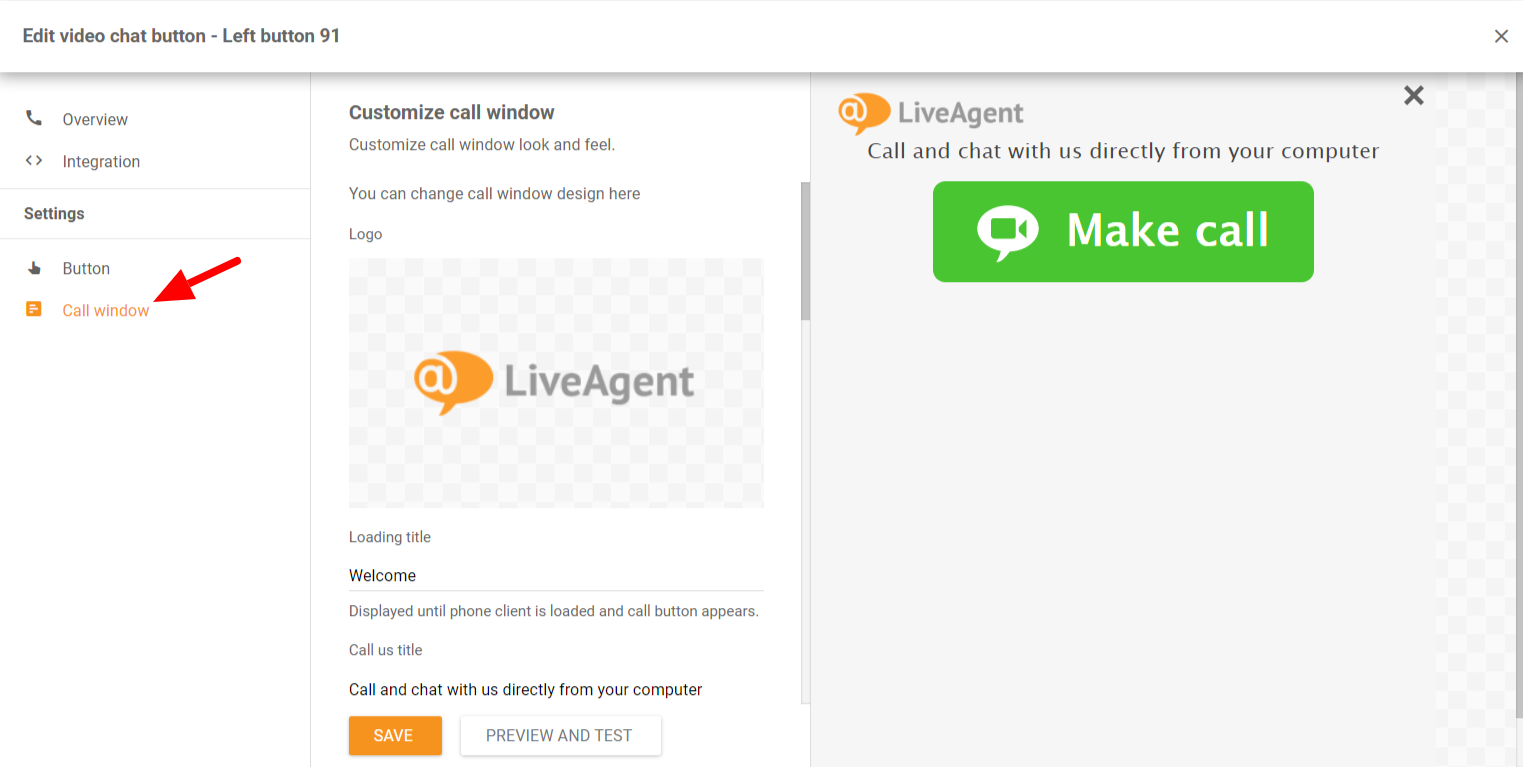This screenshot has height=767, width=1523.
Task: Click the green Make call button
Action: (x=1123, y=231)
